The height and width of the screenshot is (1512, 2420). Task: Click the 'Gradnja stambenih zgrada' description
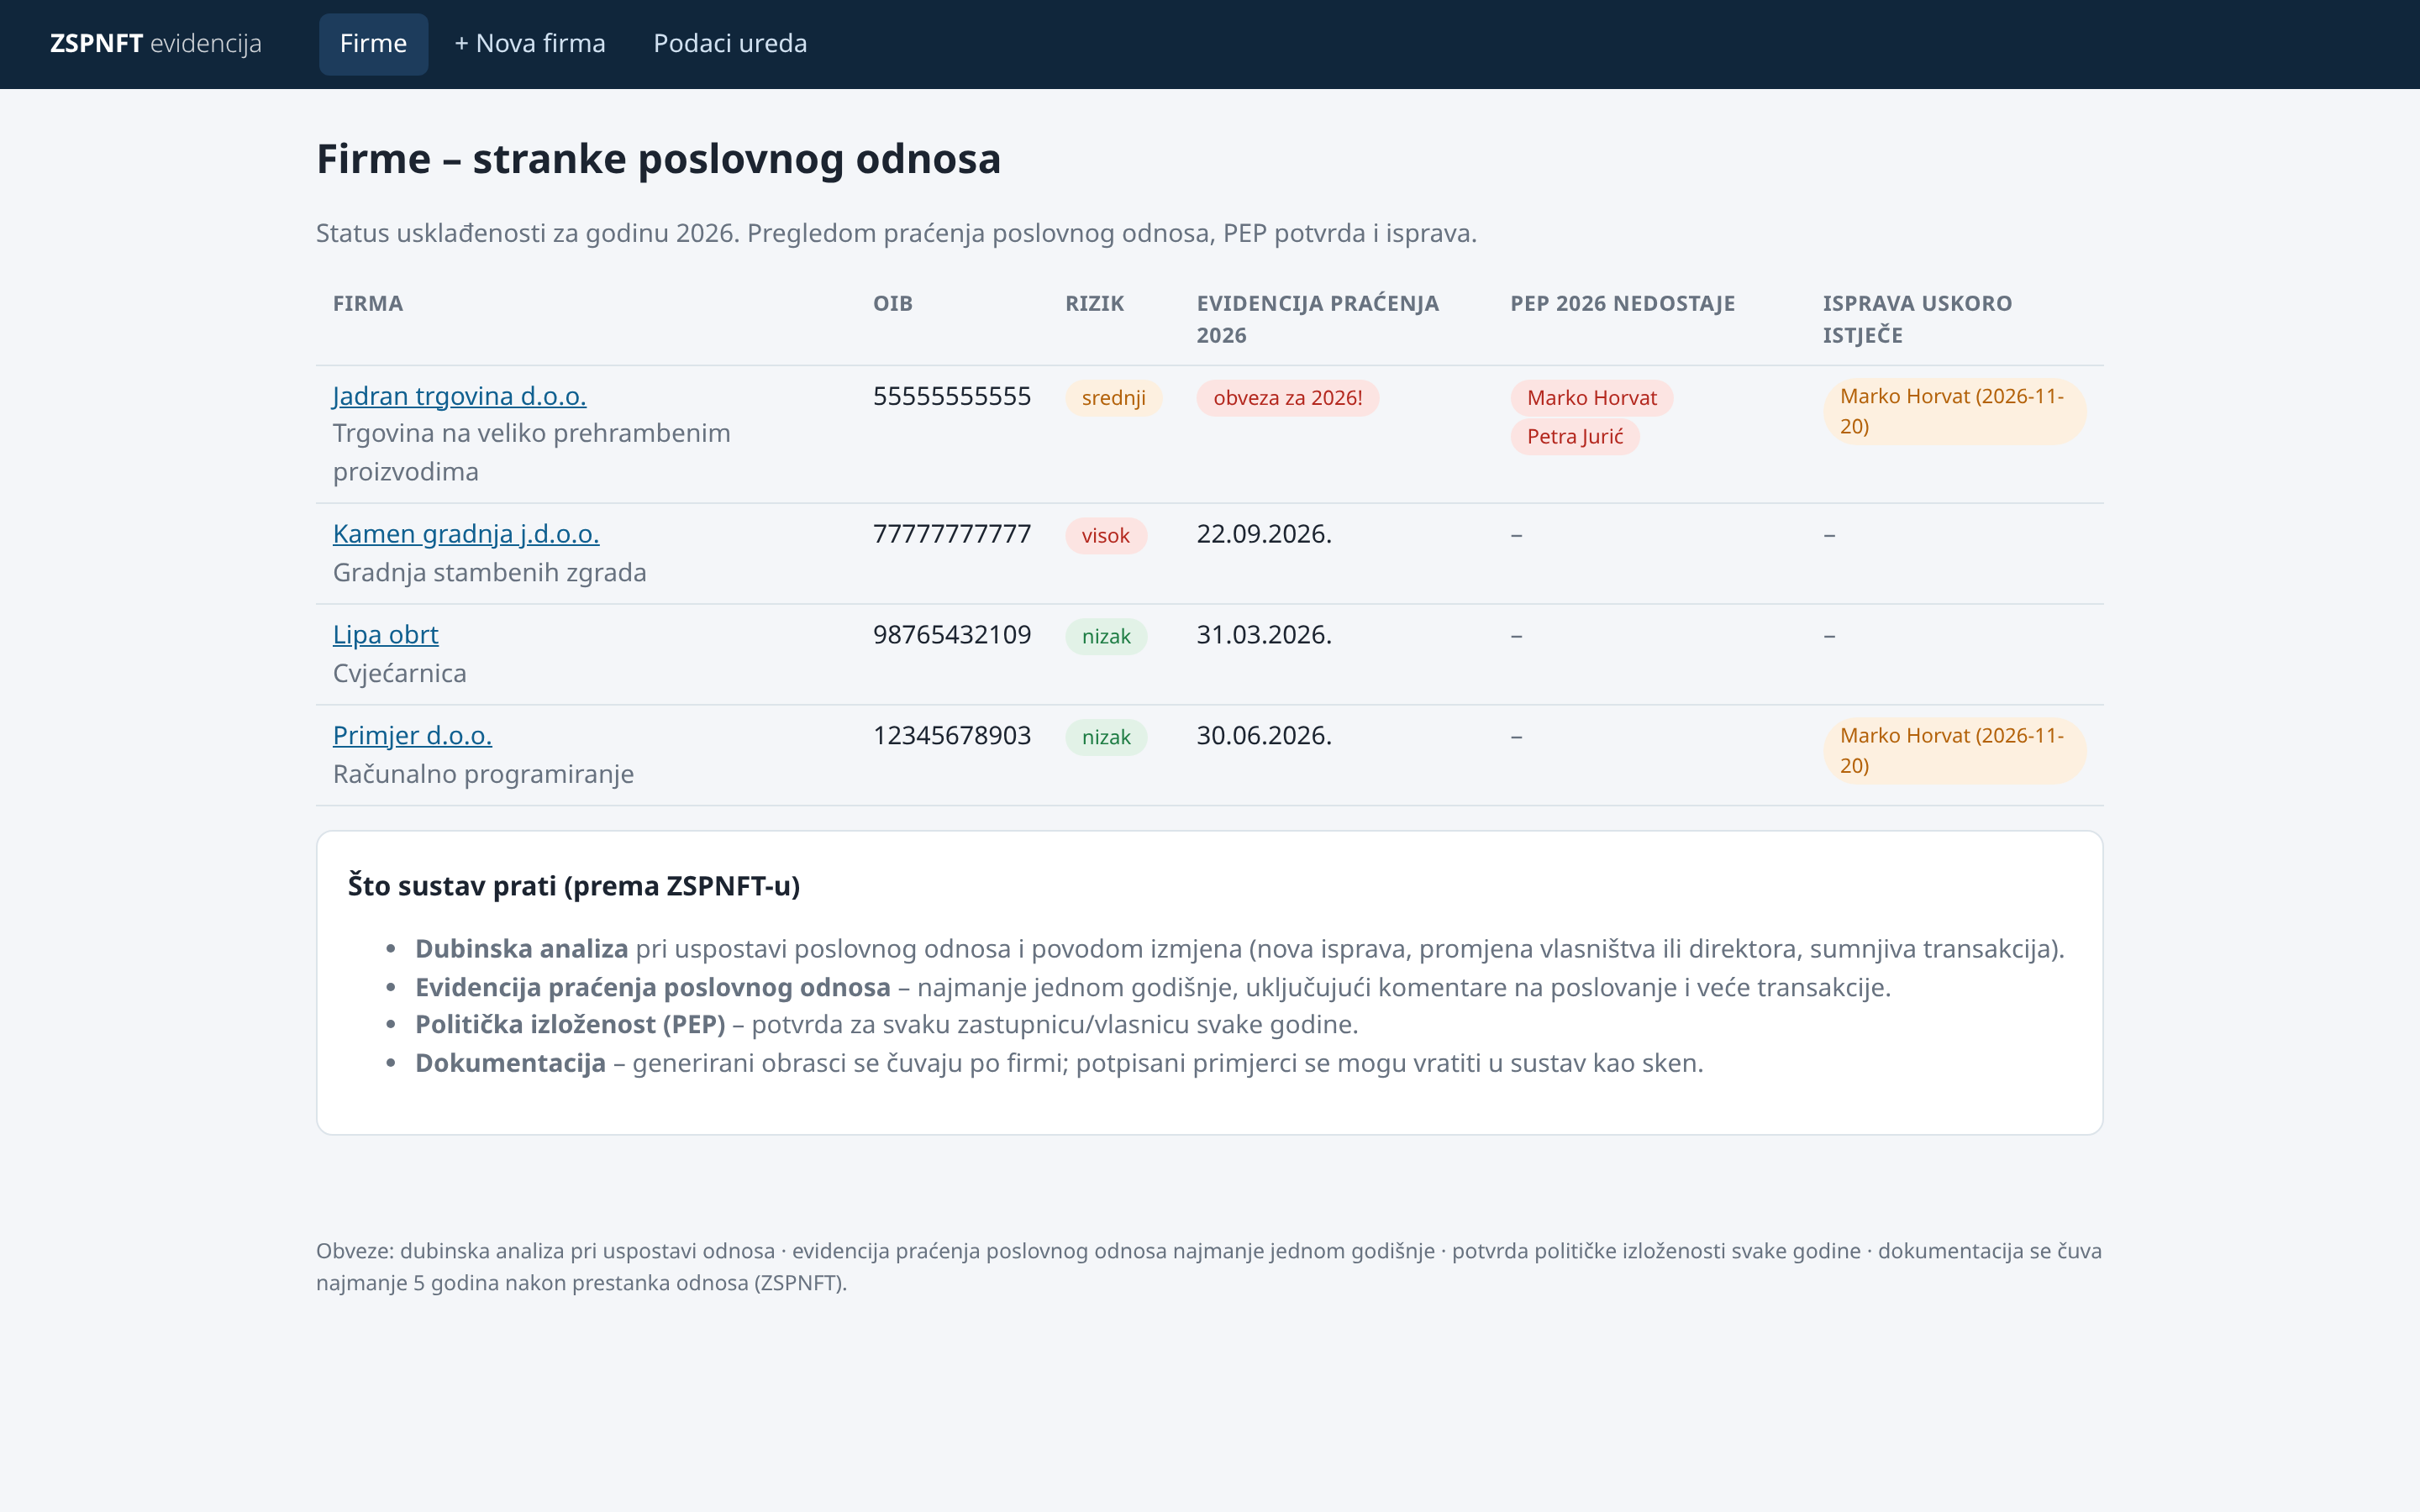pos(489,573)
